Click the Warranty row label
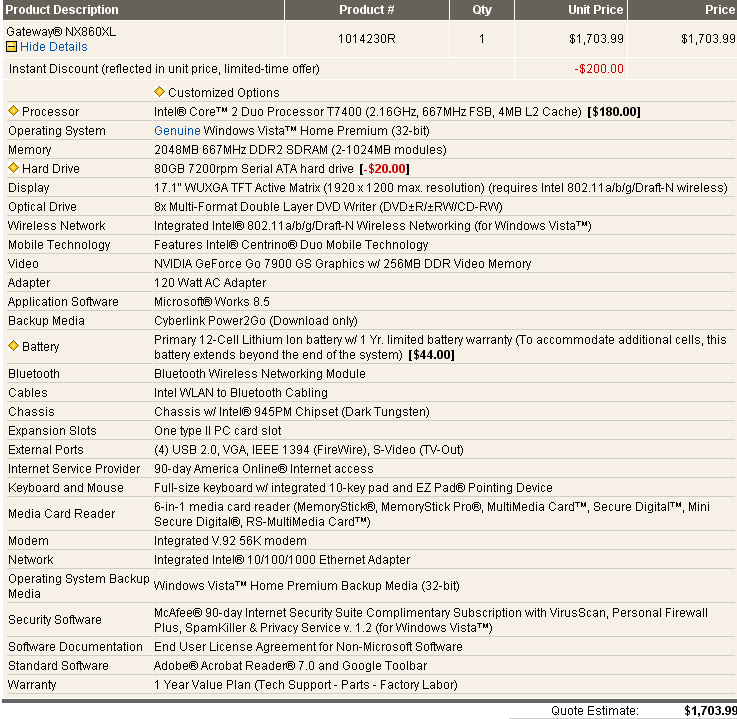This screenshot has height=719, width=737. (x=32, y=685)
